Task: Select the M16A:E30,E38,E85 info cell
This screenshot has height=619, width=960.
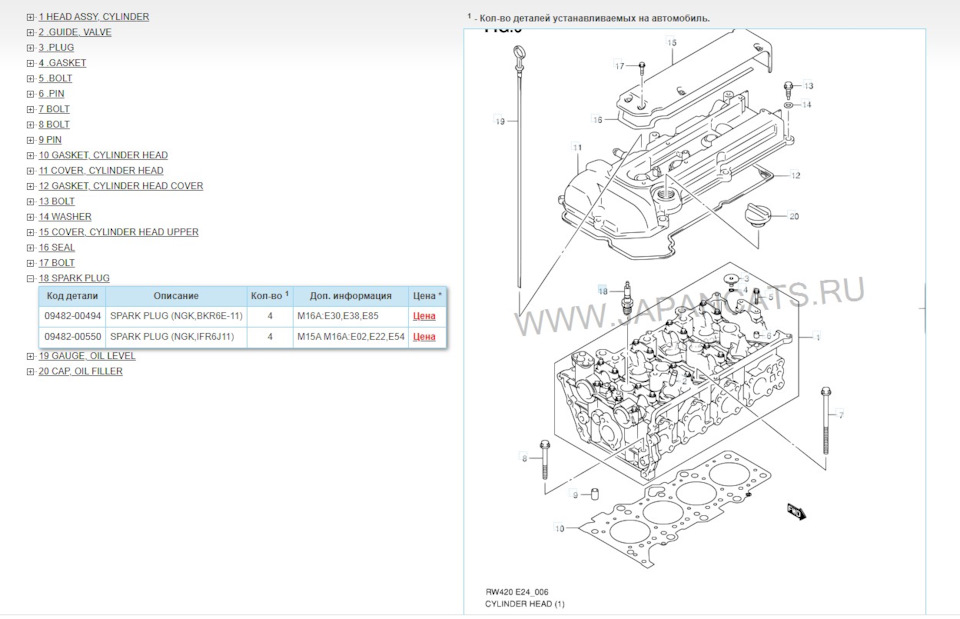Action: click(x=351, y=316)
